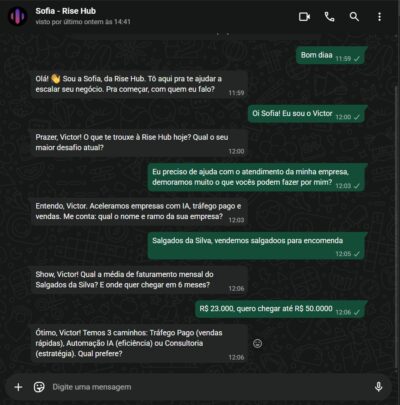
Task: Open the three-dot chat menu
Action: pos(379,17)
